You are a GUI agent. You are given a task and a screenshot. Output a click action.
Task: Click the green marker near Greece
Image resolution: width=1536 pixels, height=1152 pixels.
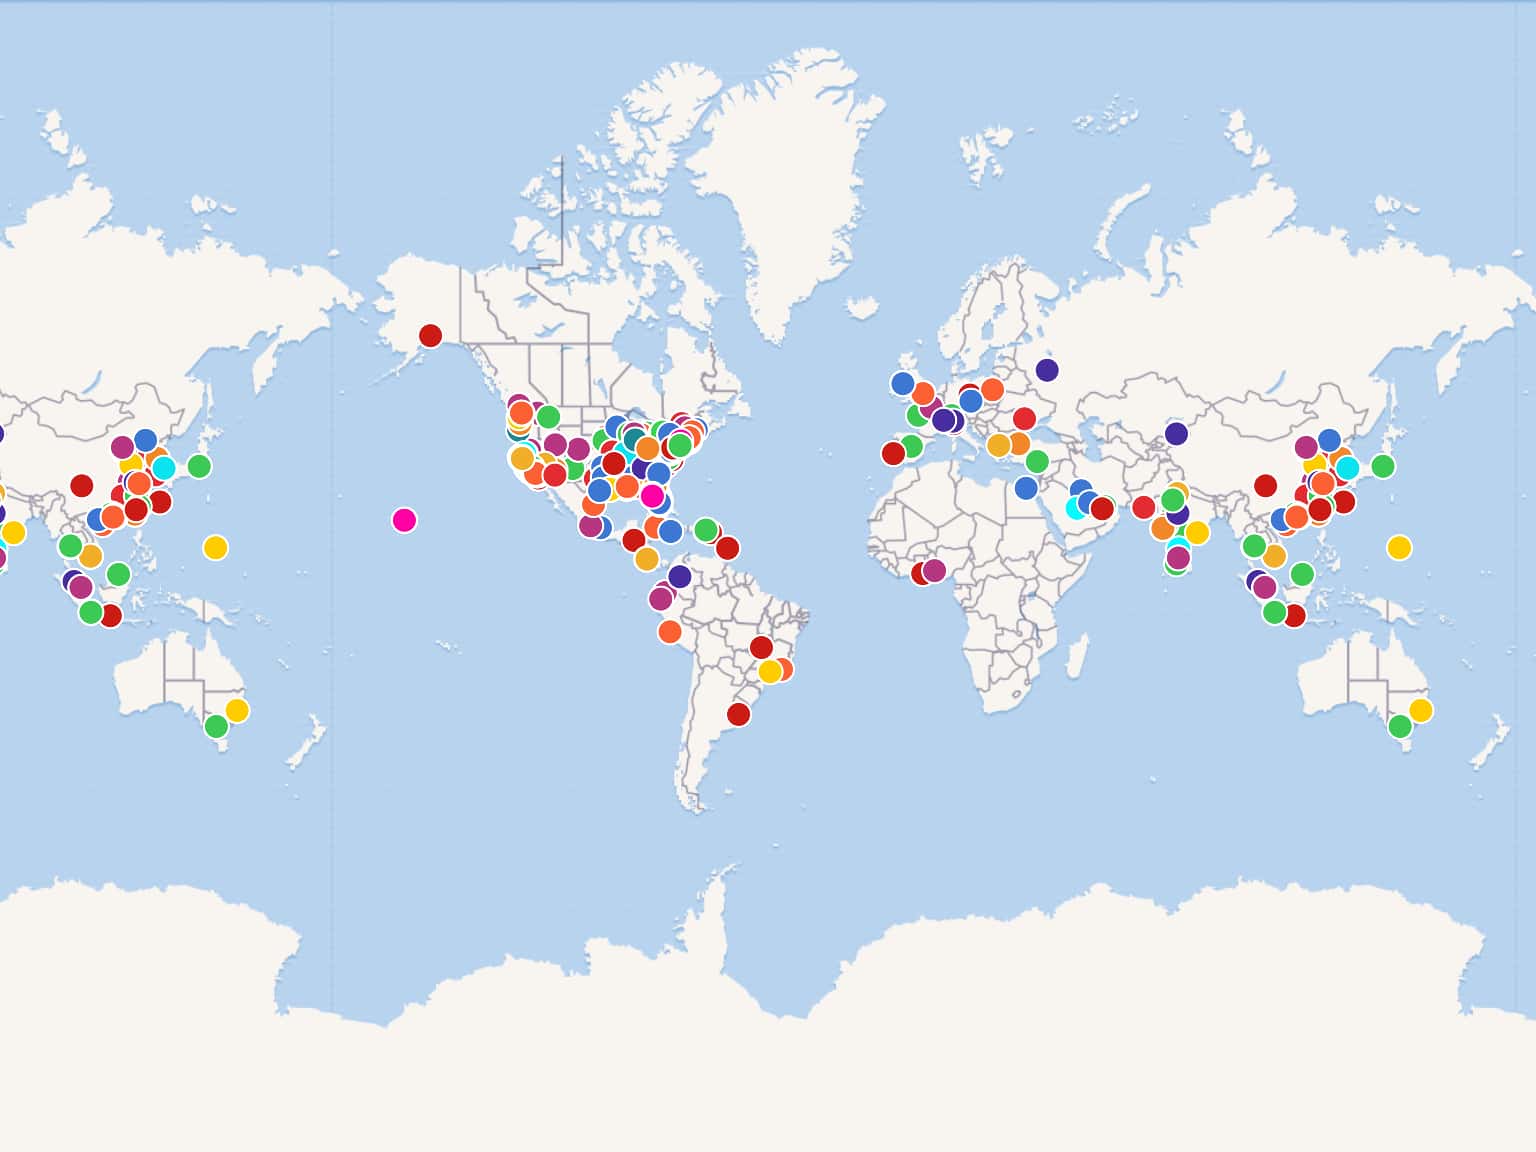[x=1037, y=461]
